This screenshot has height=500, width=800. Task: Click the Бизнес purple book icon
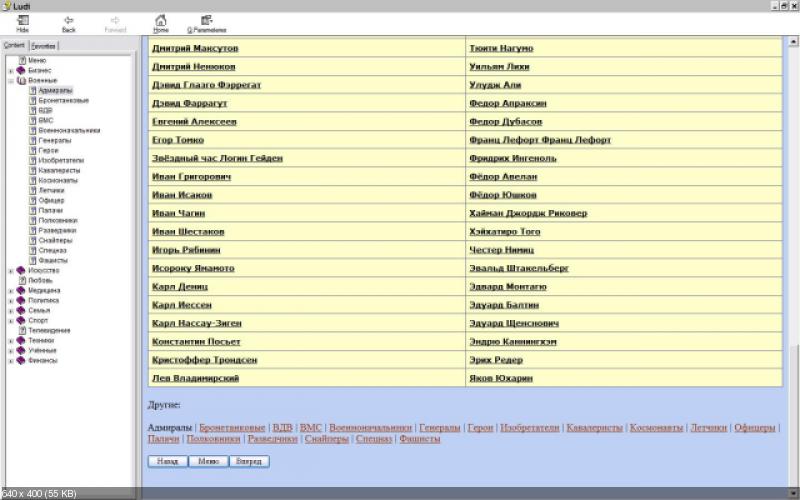click(x=21, y=71)
